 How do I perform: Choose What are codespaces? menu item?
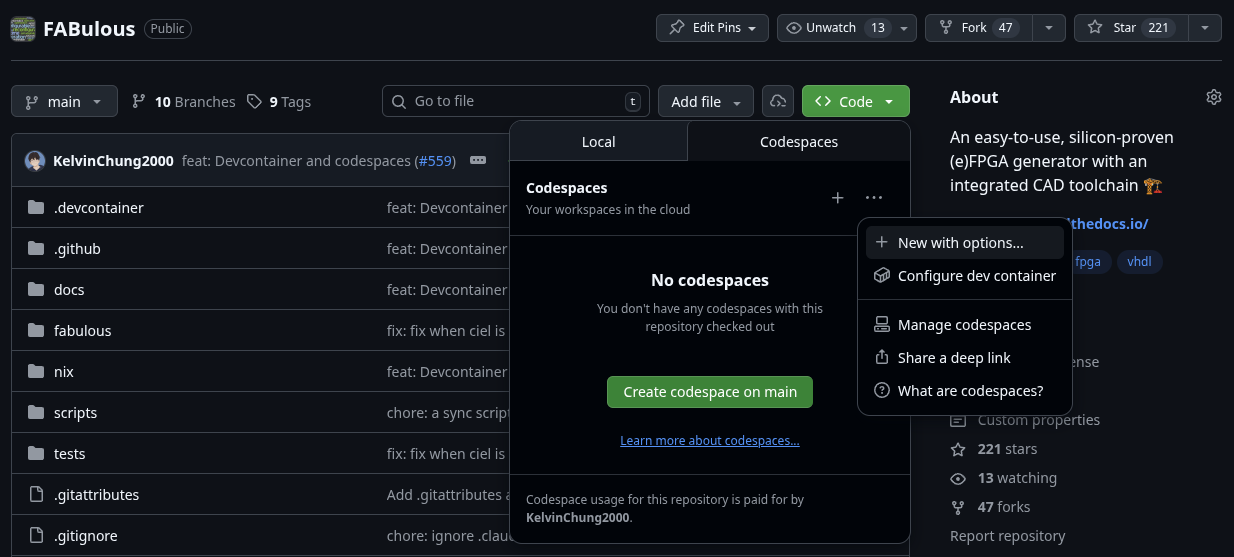click(965, 391)
